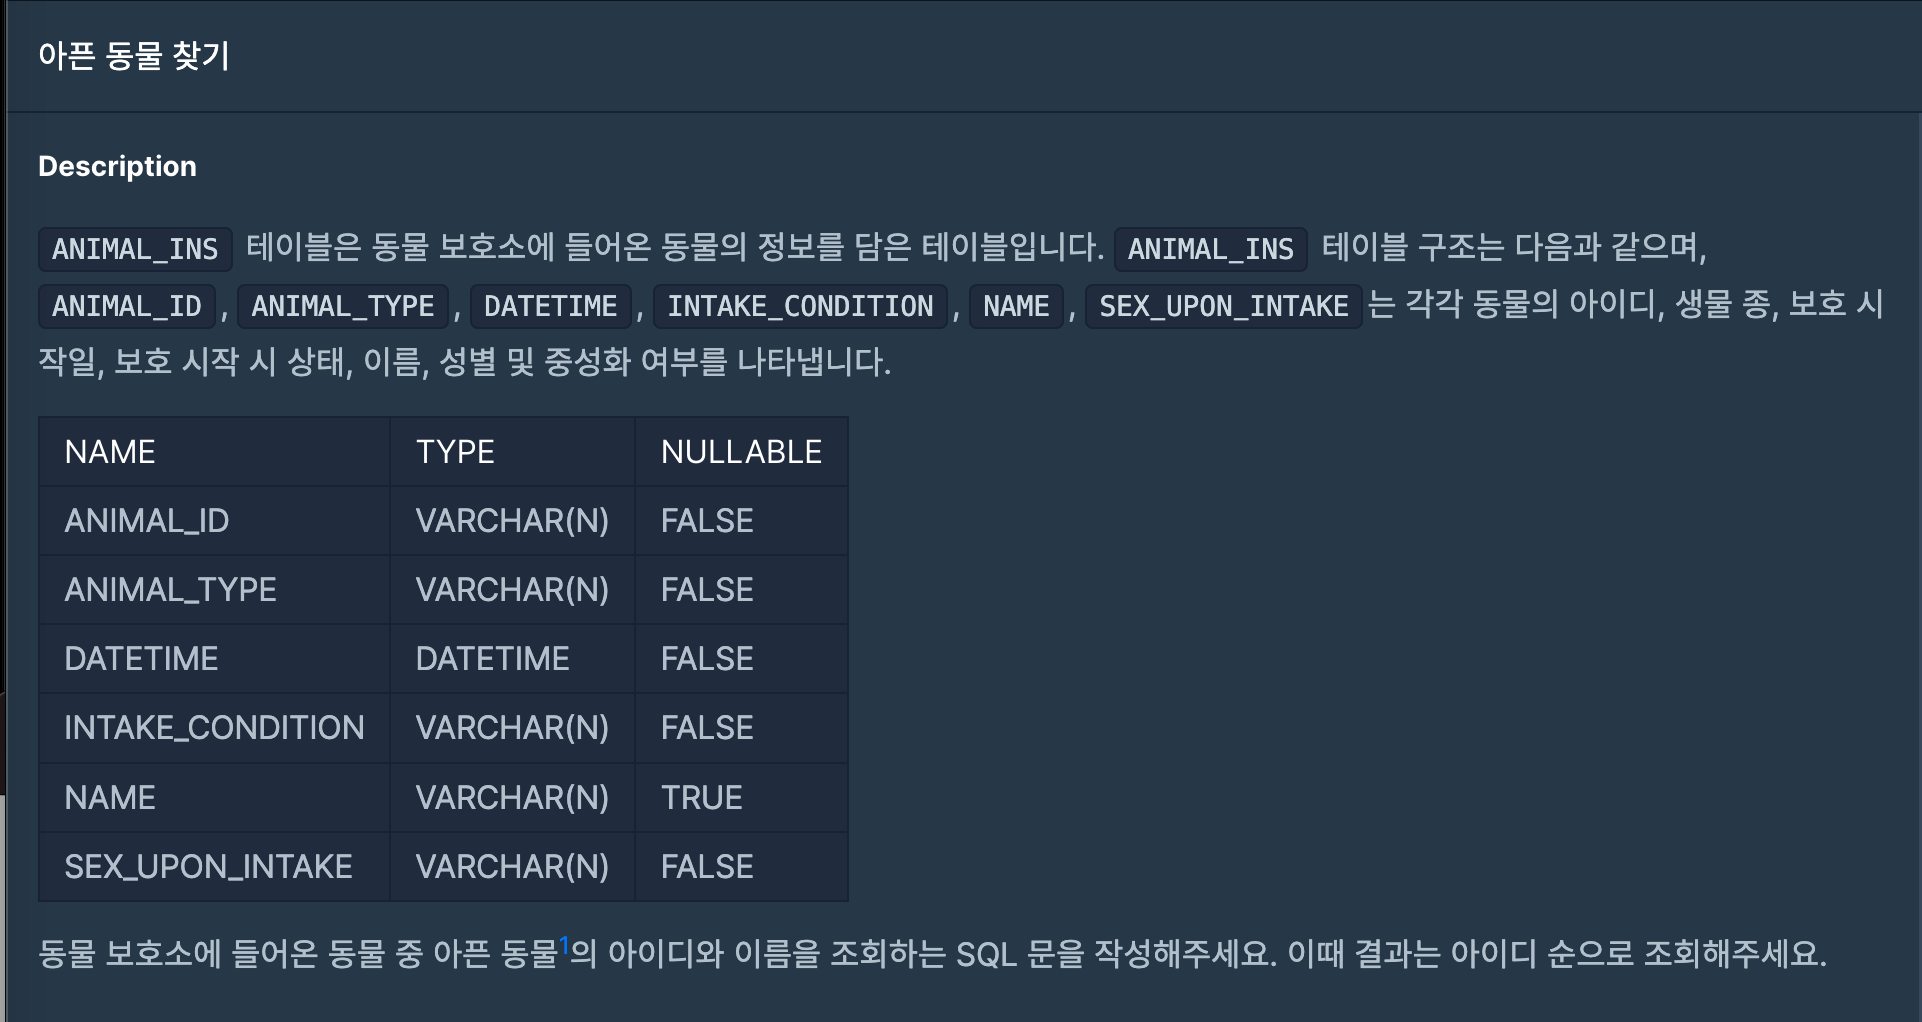
Task: Click the TRUE value in NULLABLE column
Action: pyautogui.click(x=702, y=798)
